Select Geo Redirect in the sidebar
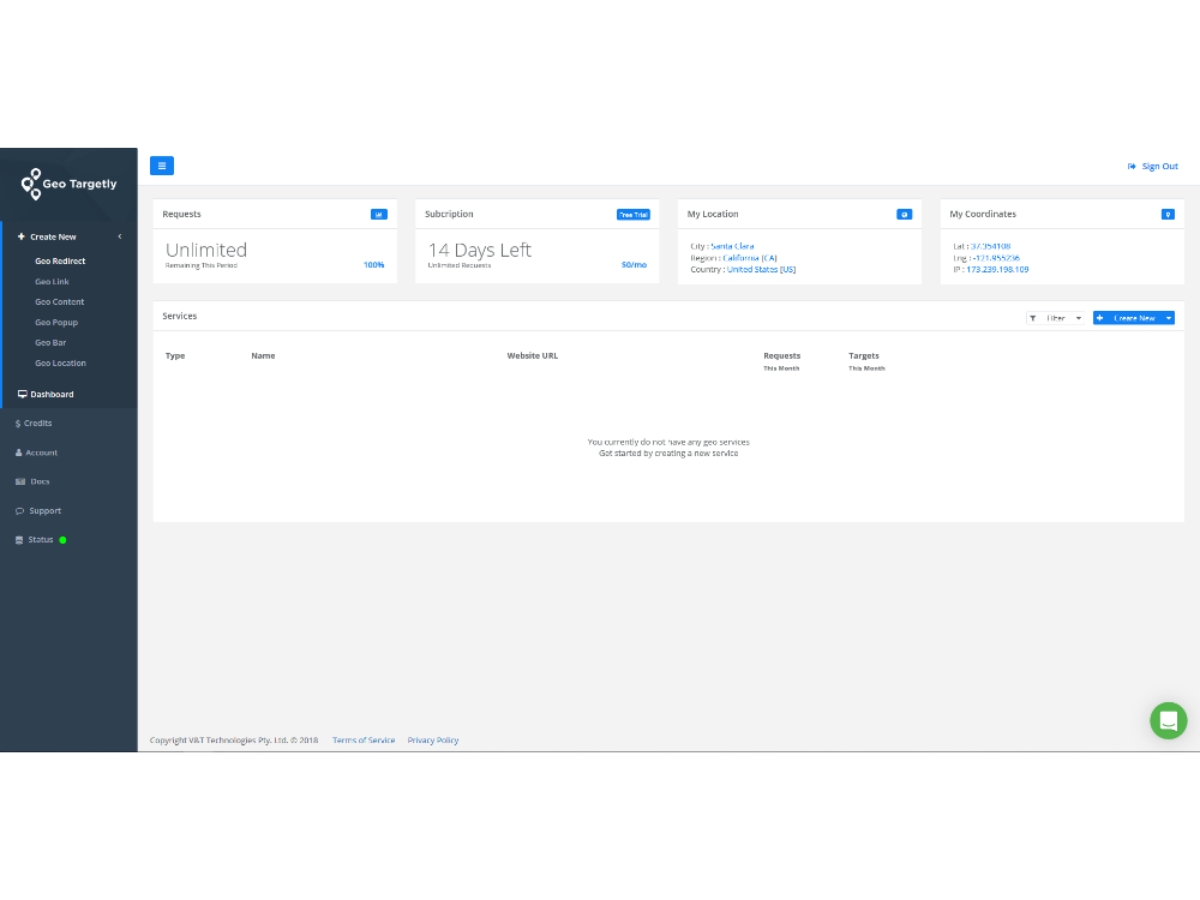 click(60, 261)
